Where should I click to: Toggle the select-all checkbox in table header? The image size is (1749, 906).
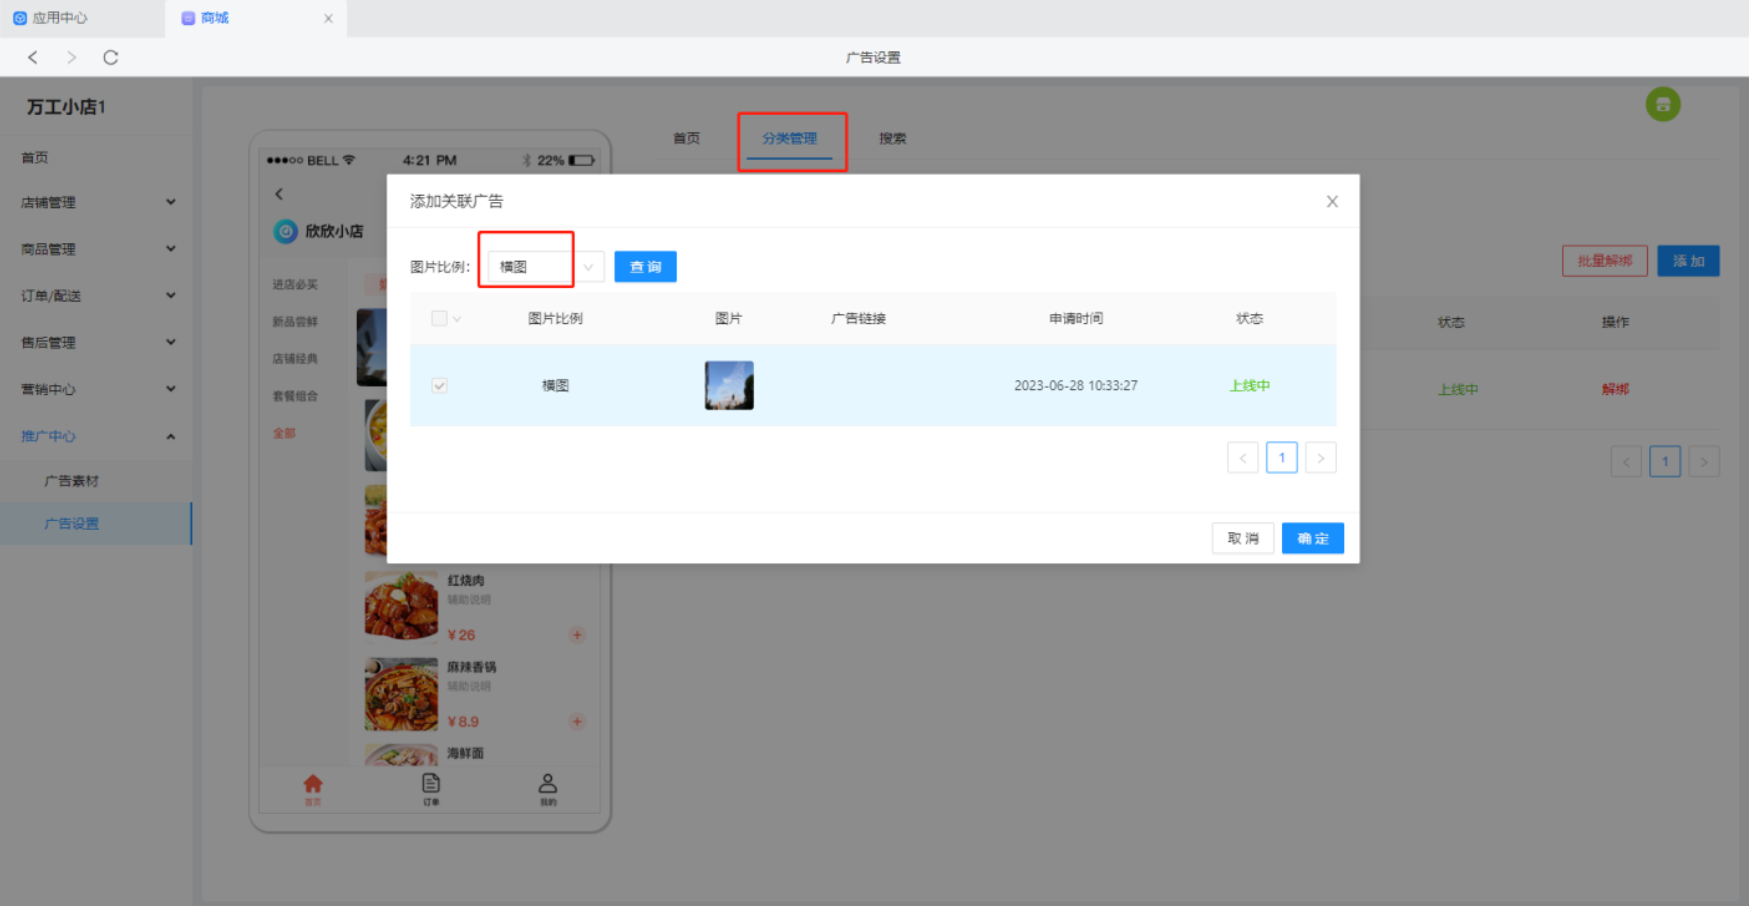point(439,319)
